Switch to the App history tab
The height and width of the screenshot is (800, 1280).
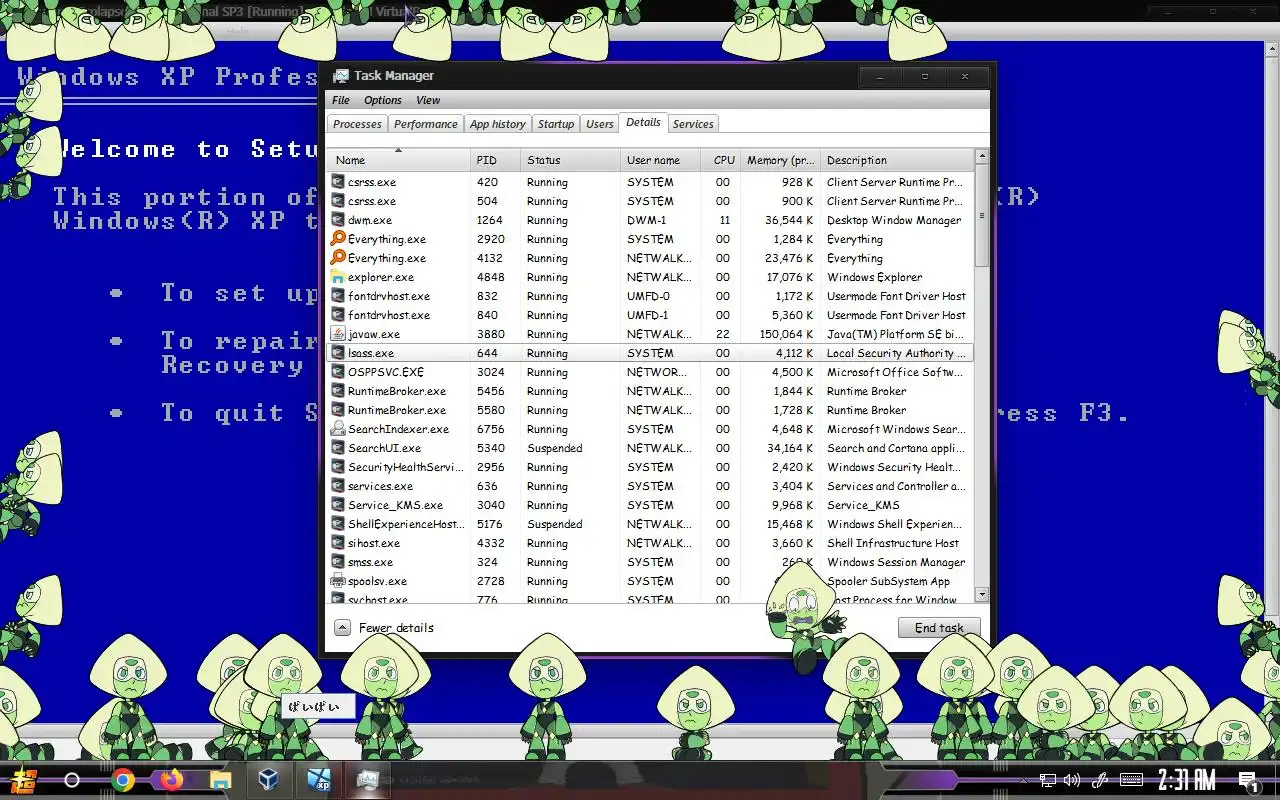[497, 124]
